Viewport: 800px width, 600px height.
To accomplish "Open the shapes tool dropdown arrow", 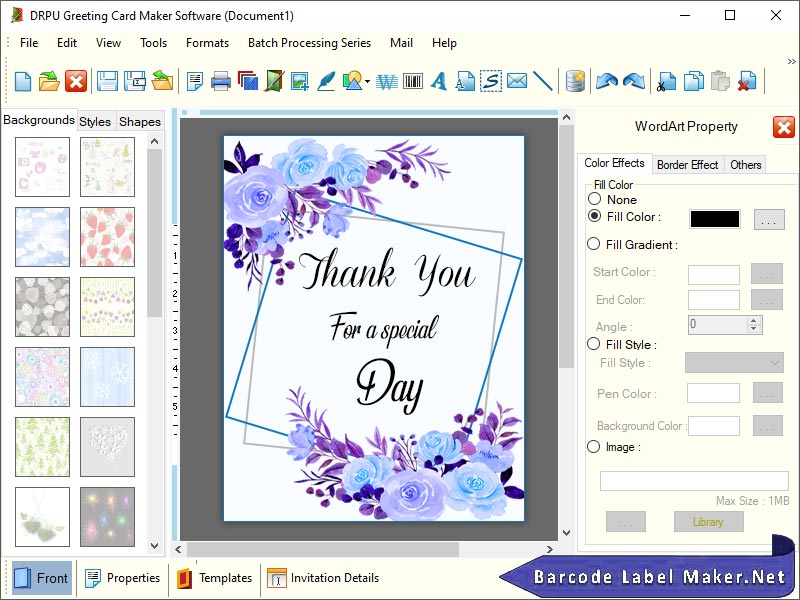I will point(367,82).
